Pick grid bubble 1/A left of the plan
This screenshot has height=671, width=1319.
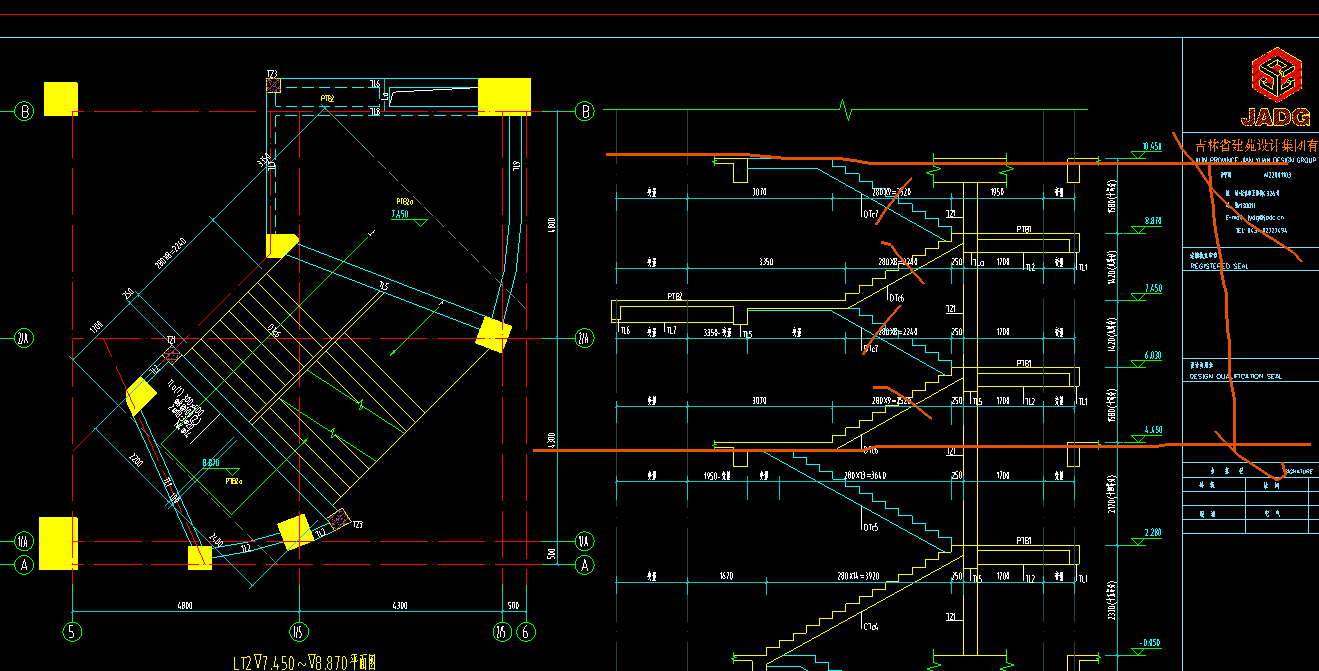tap(25, 541)
